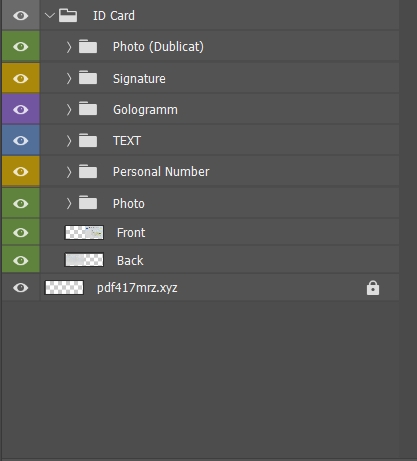Click the folder icon of the Signature group
The width and height of the screenshot is (417, 461).
click(88, 78)
